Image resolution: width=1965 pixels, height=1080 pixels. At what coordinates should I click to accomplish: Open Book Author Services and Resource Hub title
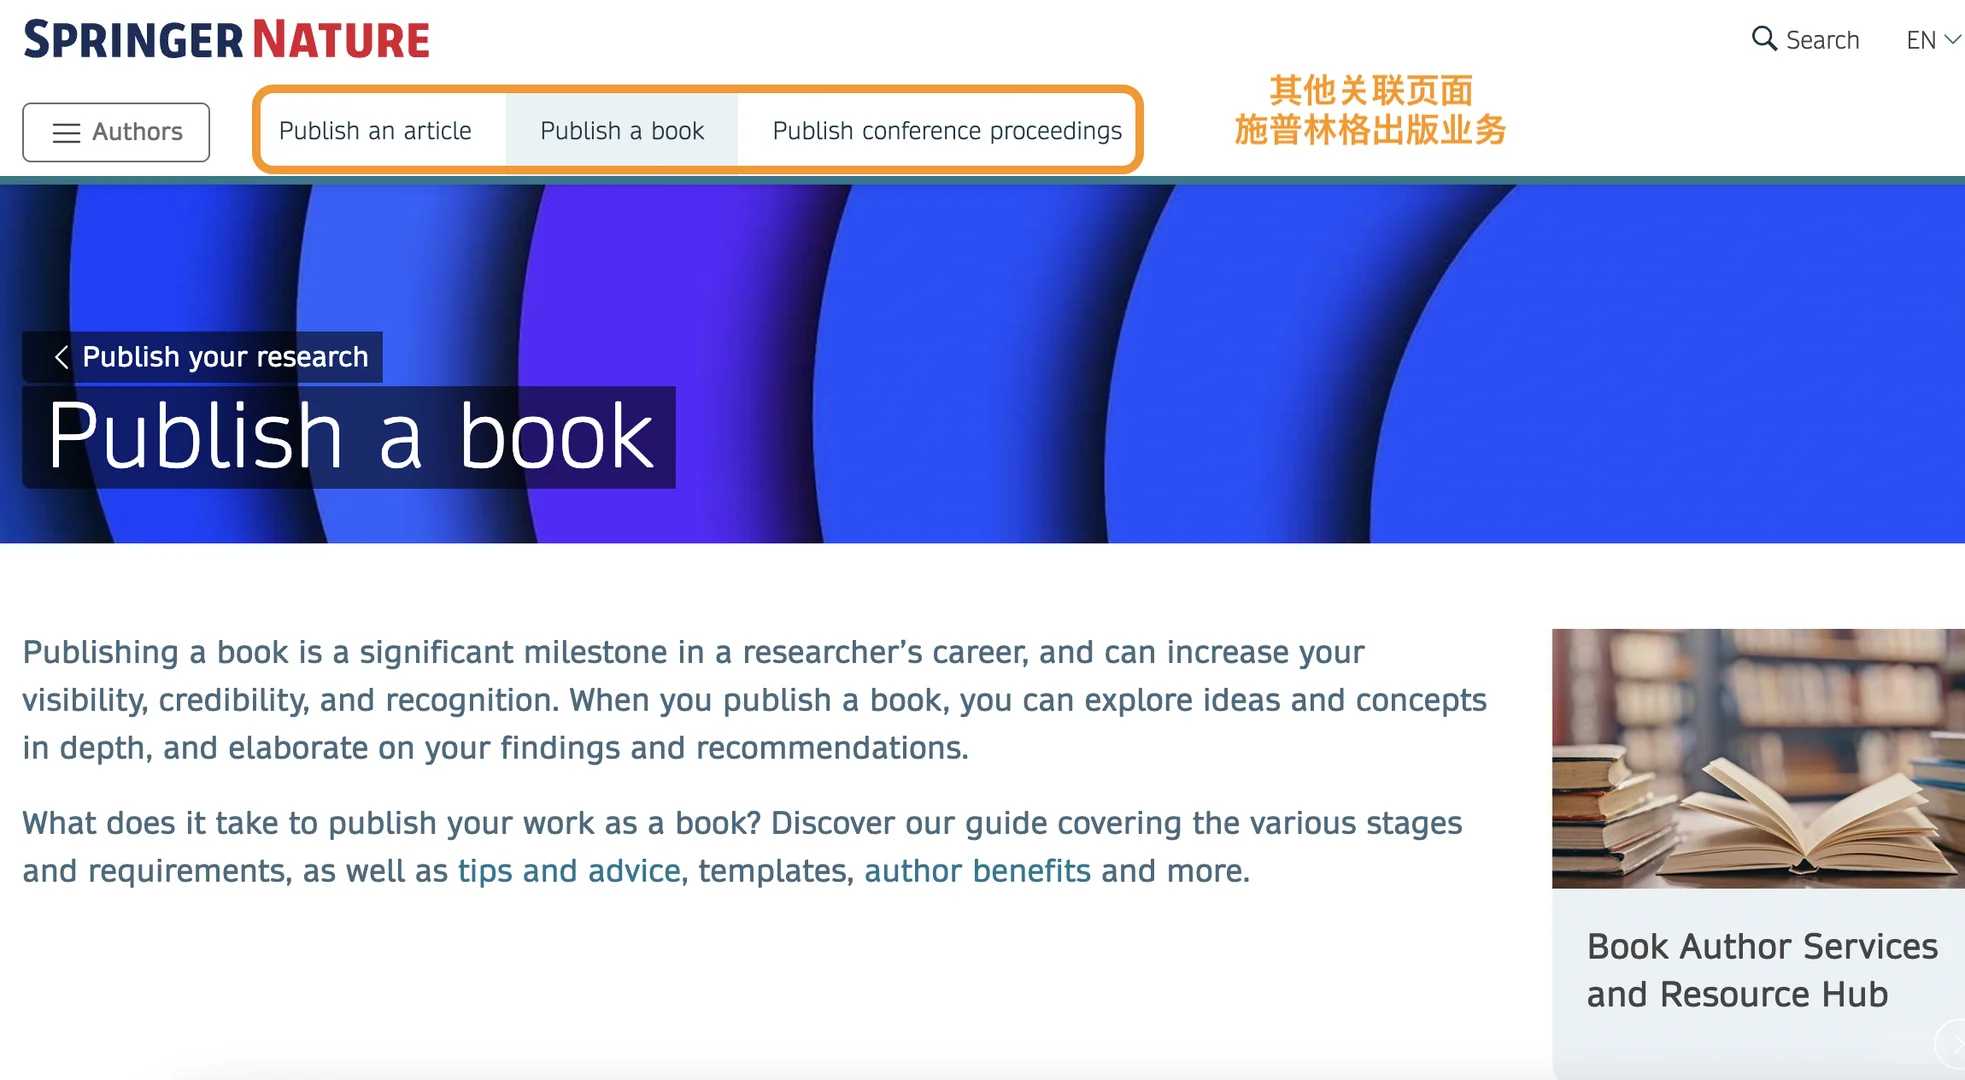point(1761,970)
